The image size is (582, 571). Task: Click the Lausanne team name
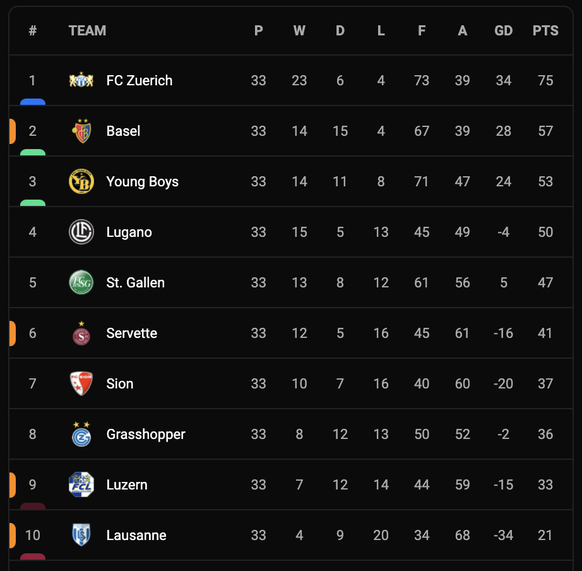pos(136,535)
